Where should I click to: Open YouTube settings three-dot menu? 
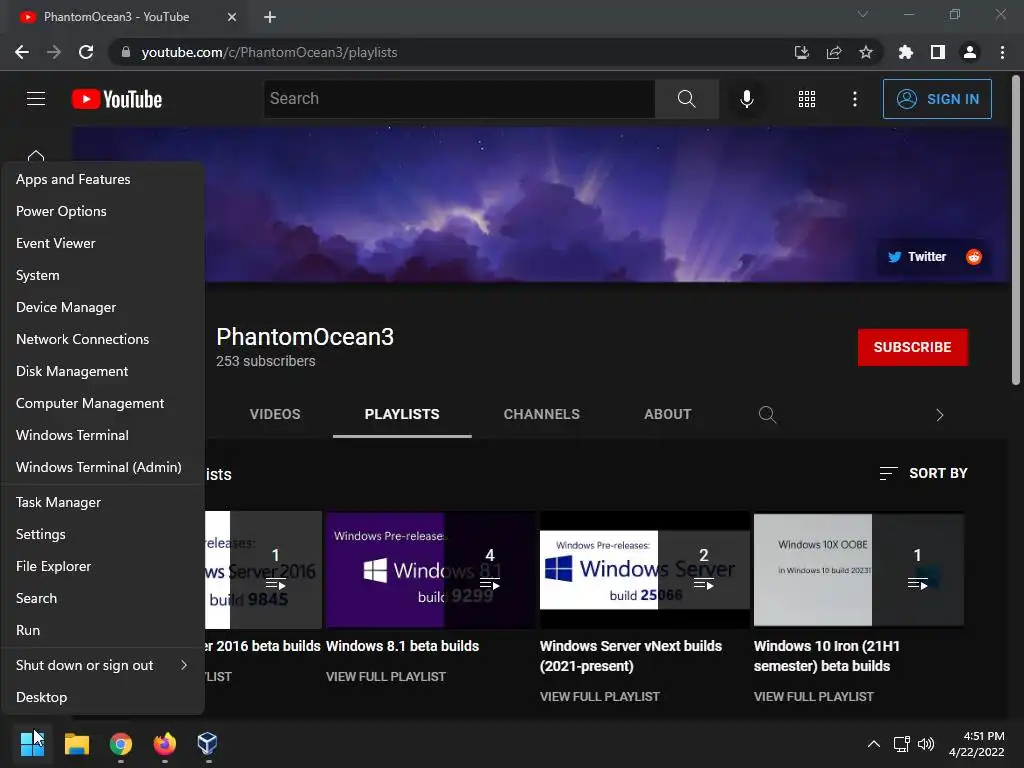tap(854, 99)
